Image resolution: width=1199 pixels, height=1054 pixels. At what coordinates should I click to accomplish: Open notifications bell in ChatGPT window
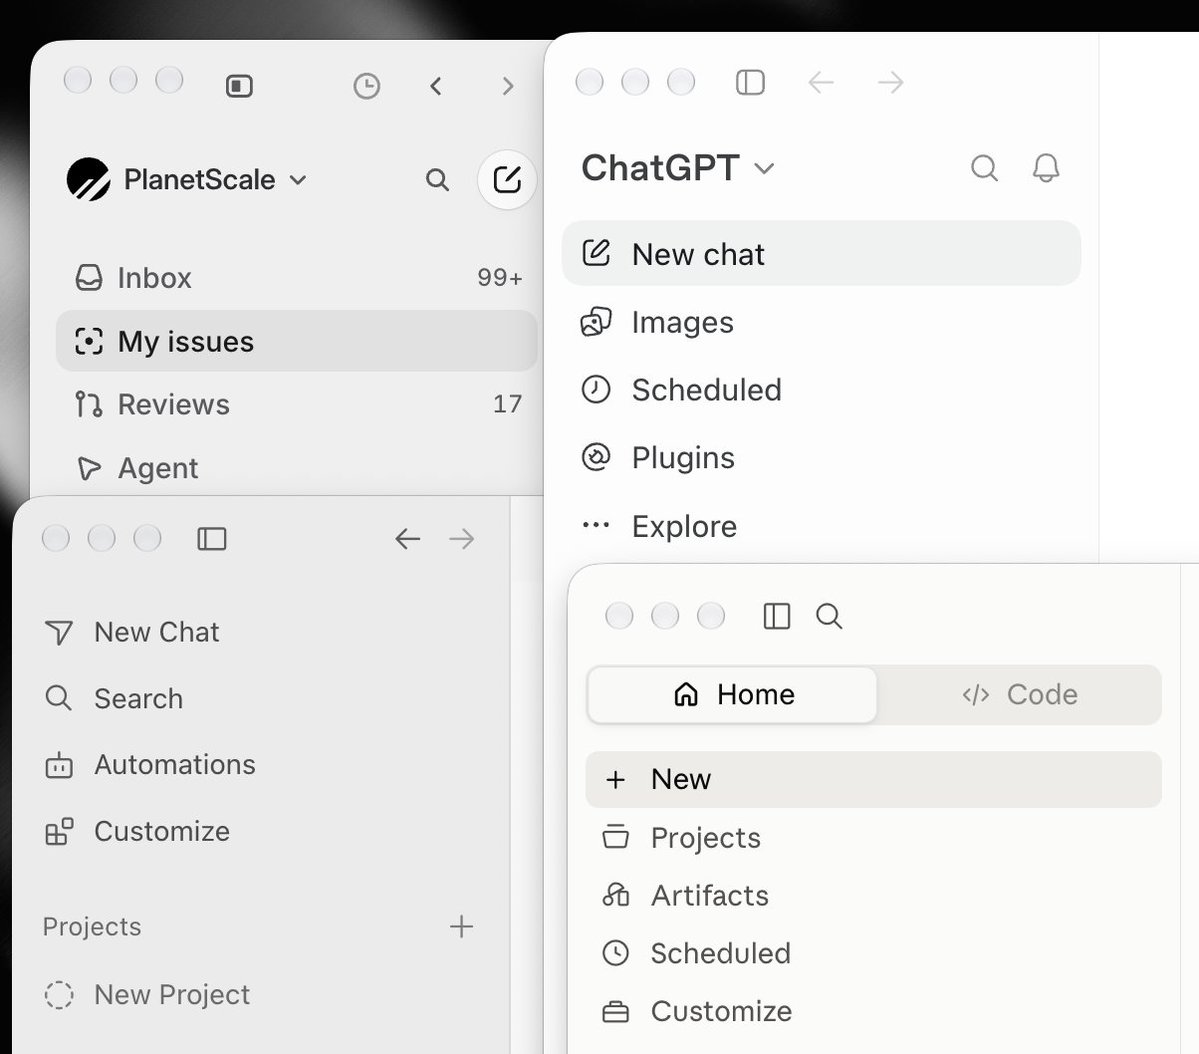click(1046, 168)
